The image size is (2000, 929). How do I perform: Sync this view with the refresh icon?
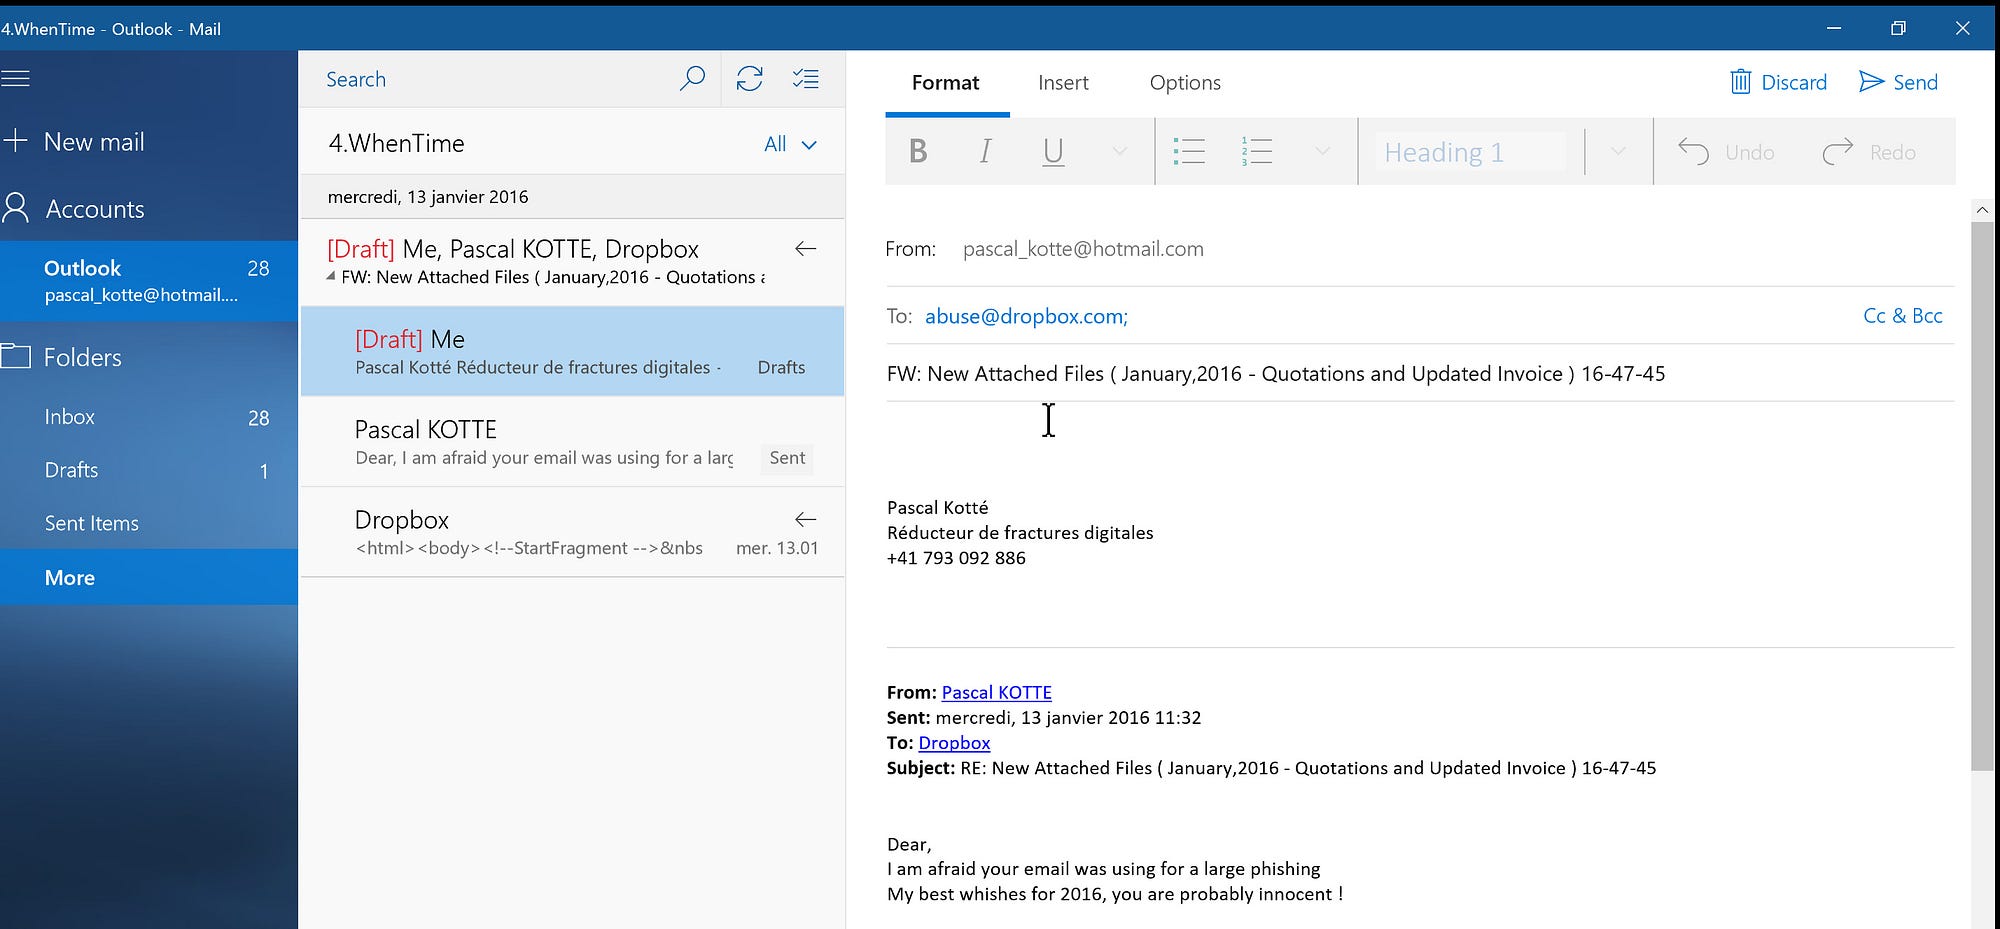tap(749, 79)
